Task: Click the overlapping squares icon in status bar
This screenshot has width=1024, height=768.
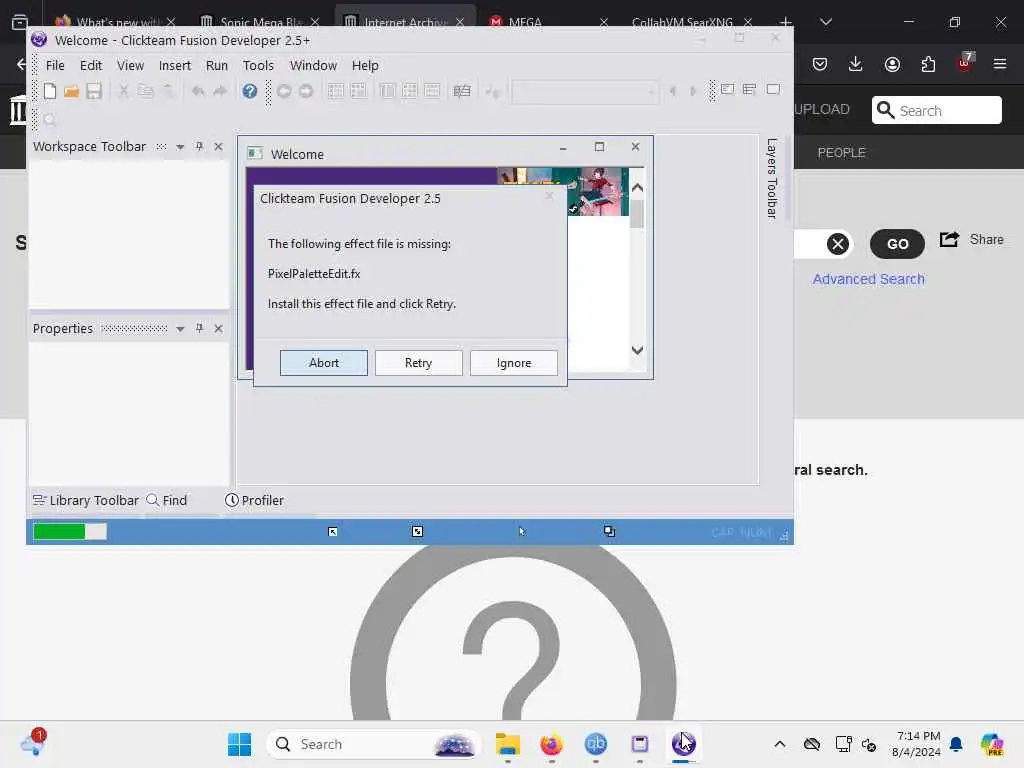Action: click(x=609, y=531)
